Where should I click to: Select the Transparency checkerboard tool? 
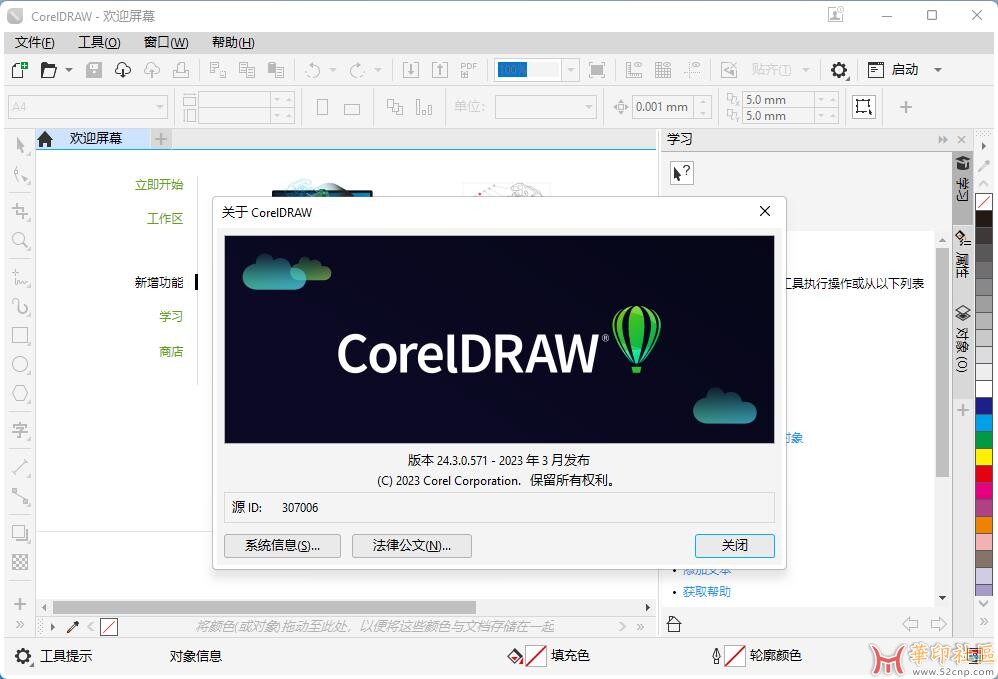point(20,562)
